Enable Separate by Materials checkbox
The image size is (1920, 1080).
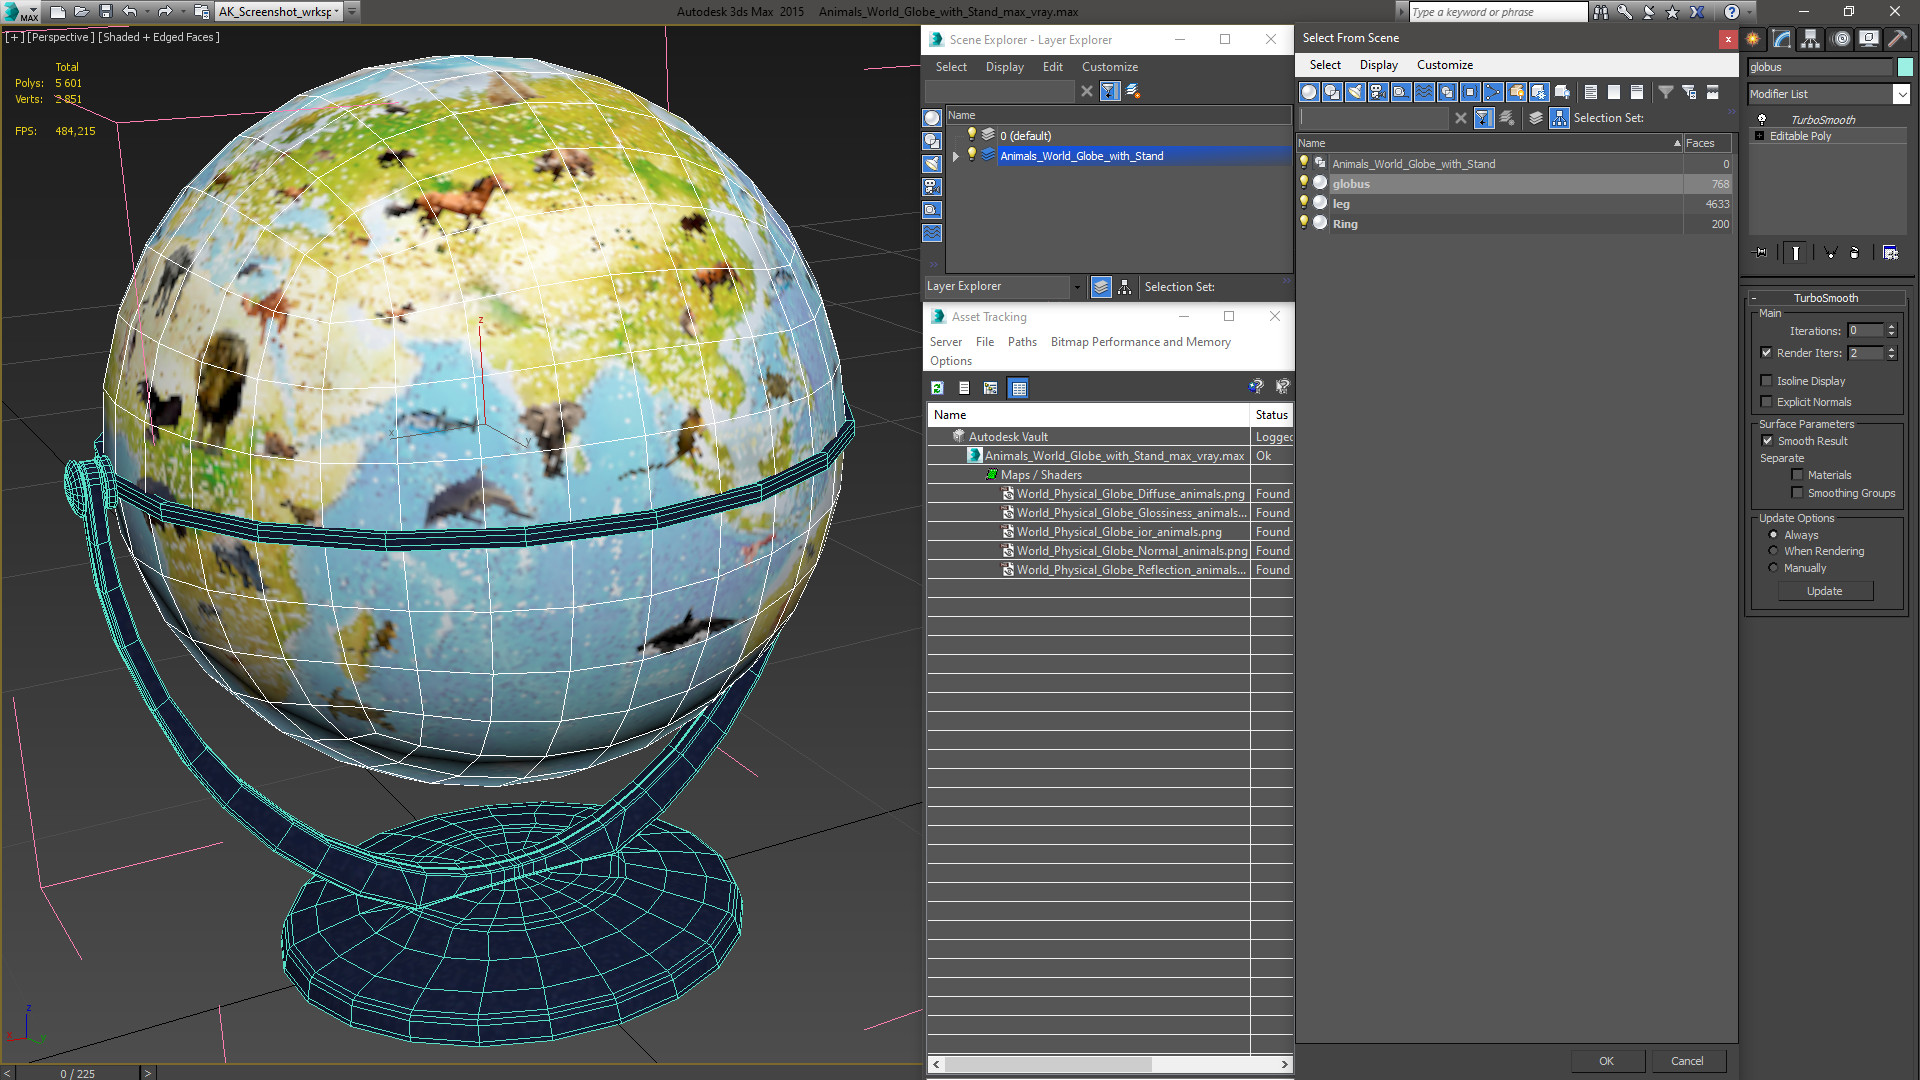click(1797, 475)
